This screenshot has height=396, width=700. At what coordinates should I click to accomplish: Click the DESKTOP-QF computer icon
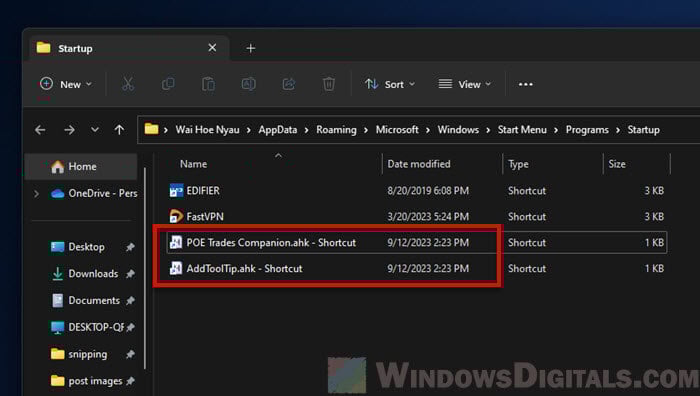point(58,327)
